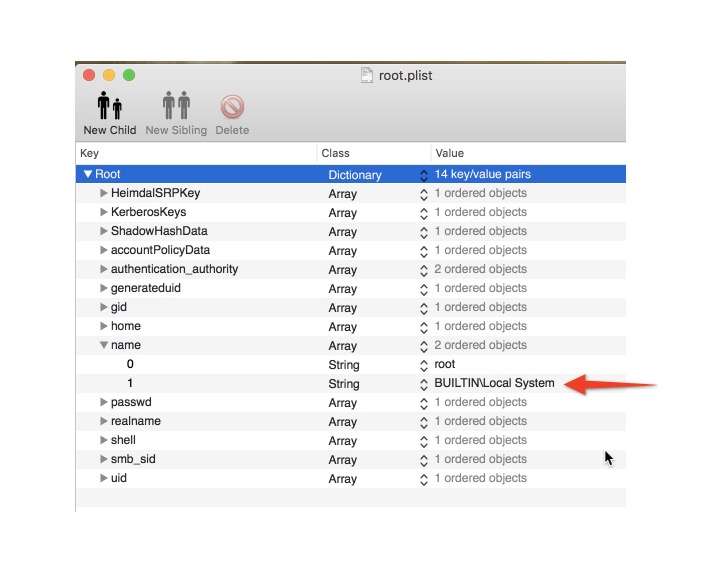
Task: Select the BUILTIN\Local System value
Action: click(494, 383)
